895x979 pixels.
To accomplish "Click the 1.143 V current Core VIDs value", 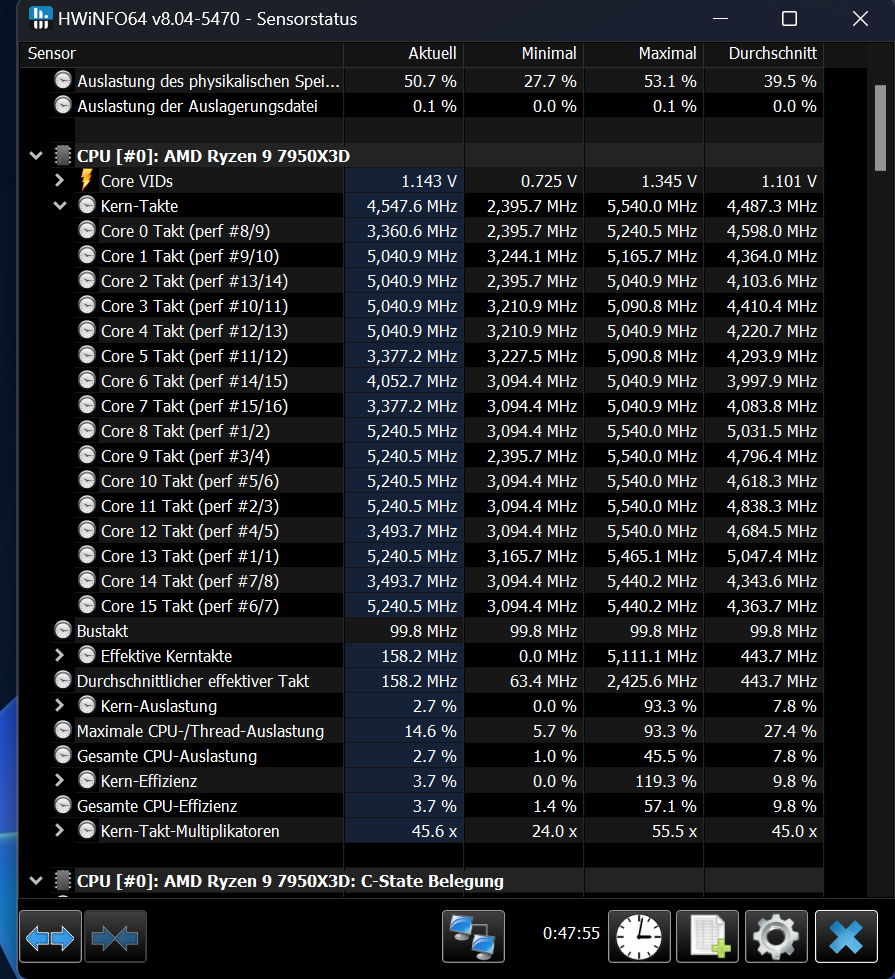I will (x=428, y=181).
